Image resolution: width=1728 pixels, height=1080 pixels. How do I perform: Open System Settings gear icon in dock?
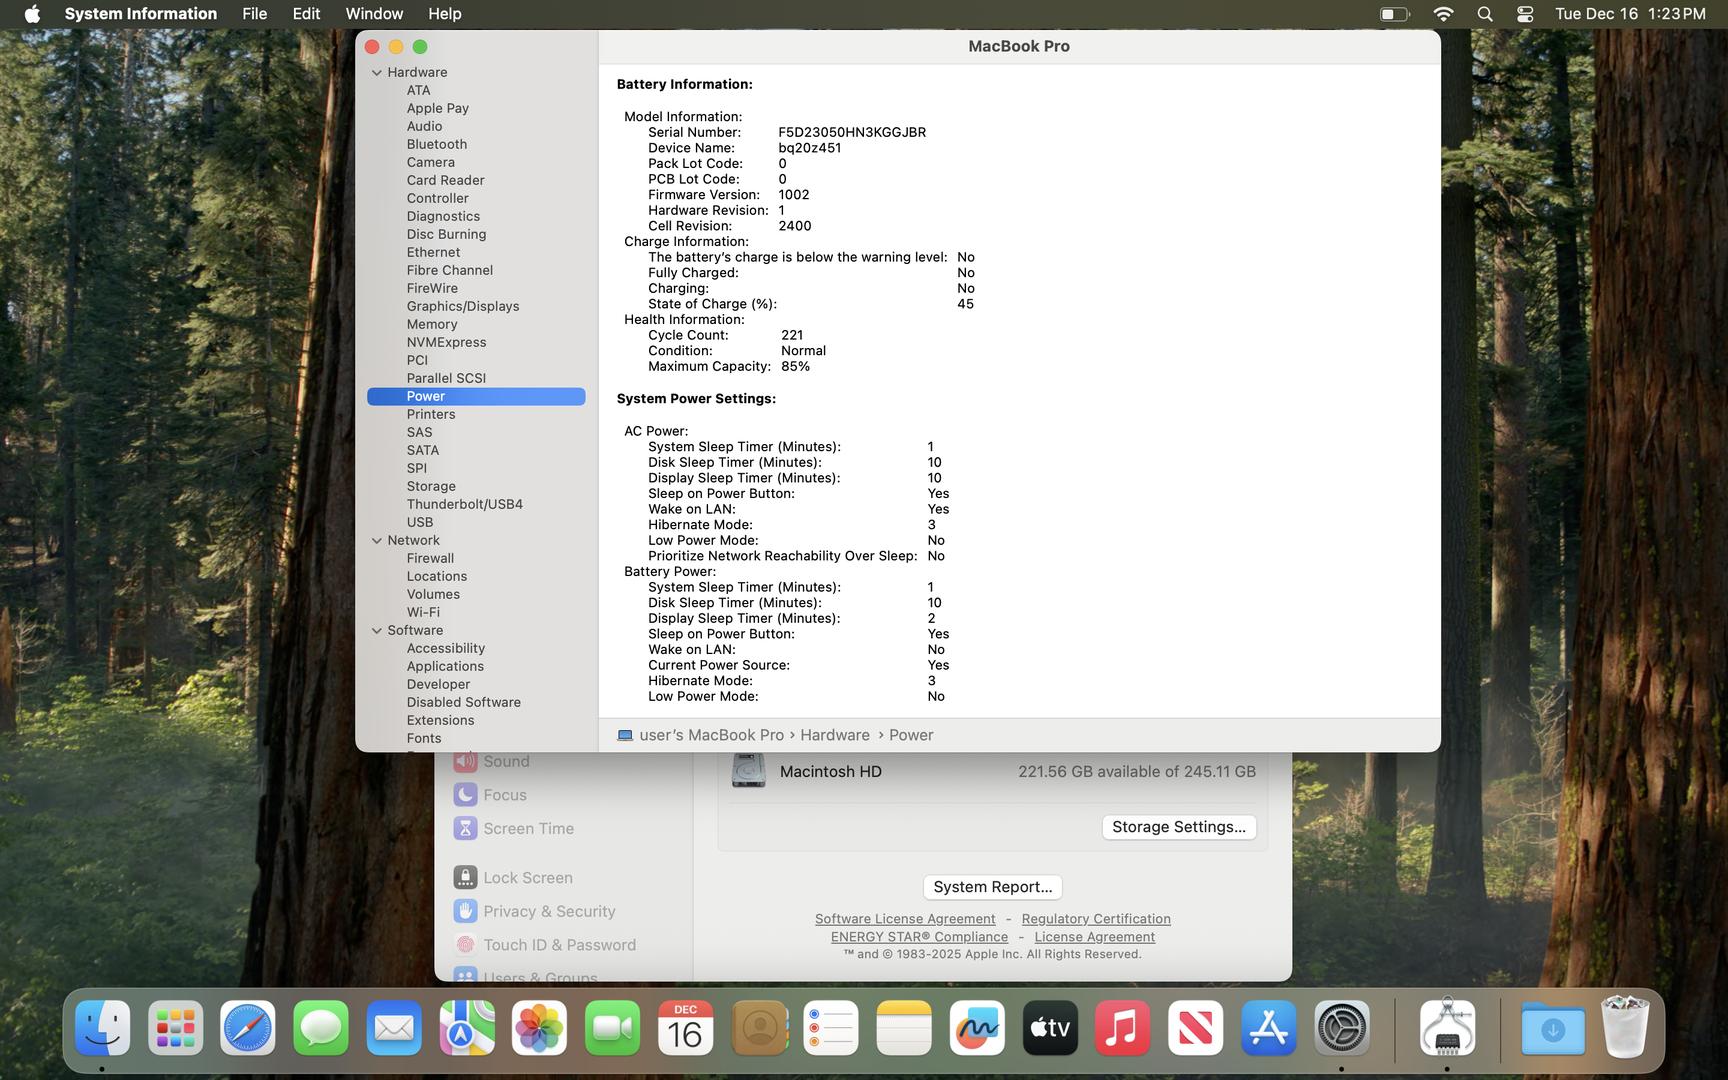tap(1341, 1028)
